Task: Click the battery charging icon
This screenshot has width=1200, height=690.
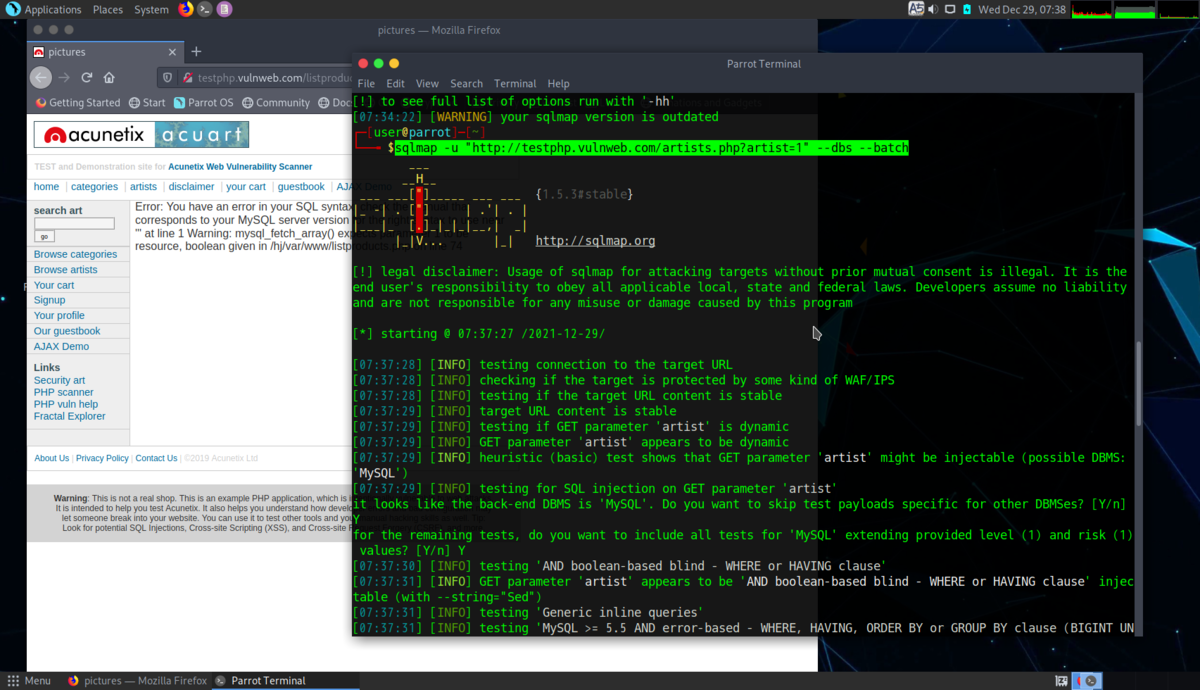Action: coord(965,9)
